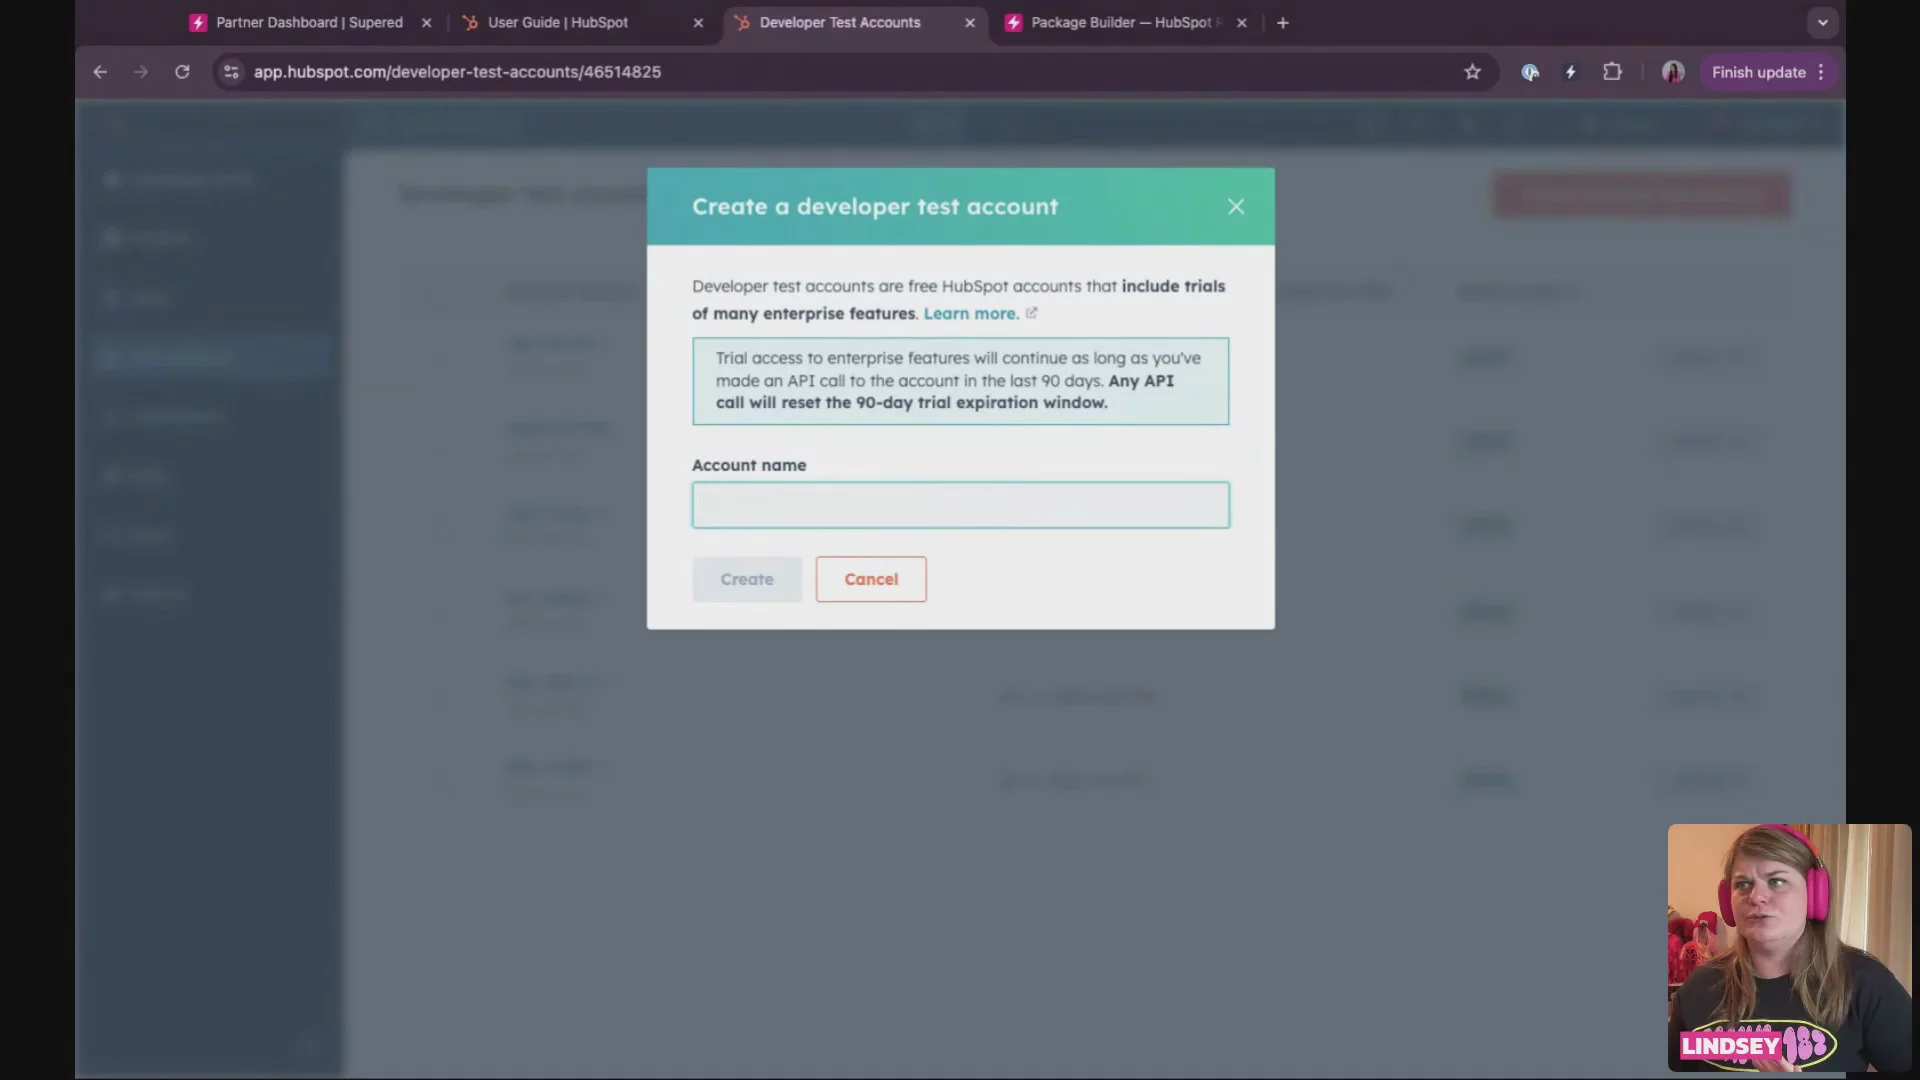Close the Package Builder tab

click(1241, 22)
